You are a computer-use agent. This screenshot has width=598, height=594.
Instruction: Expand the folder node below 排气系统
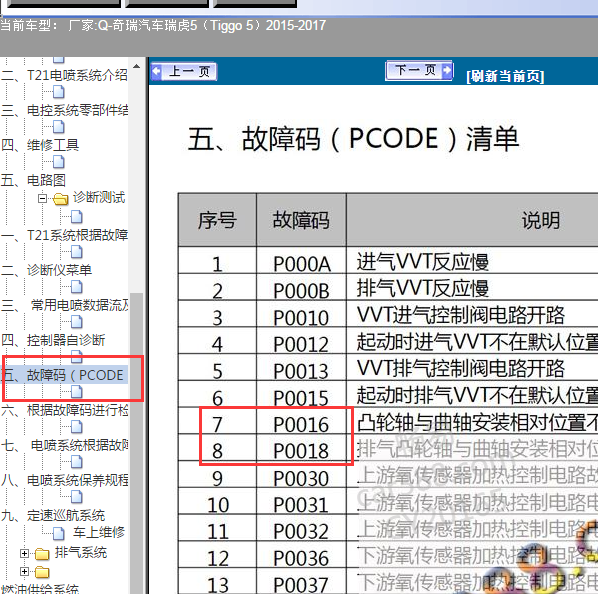(24, 571)
